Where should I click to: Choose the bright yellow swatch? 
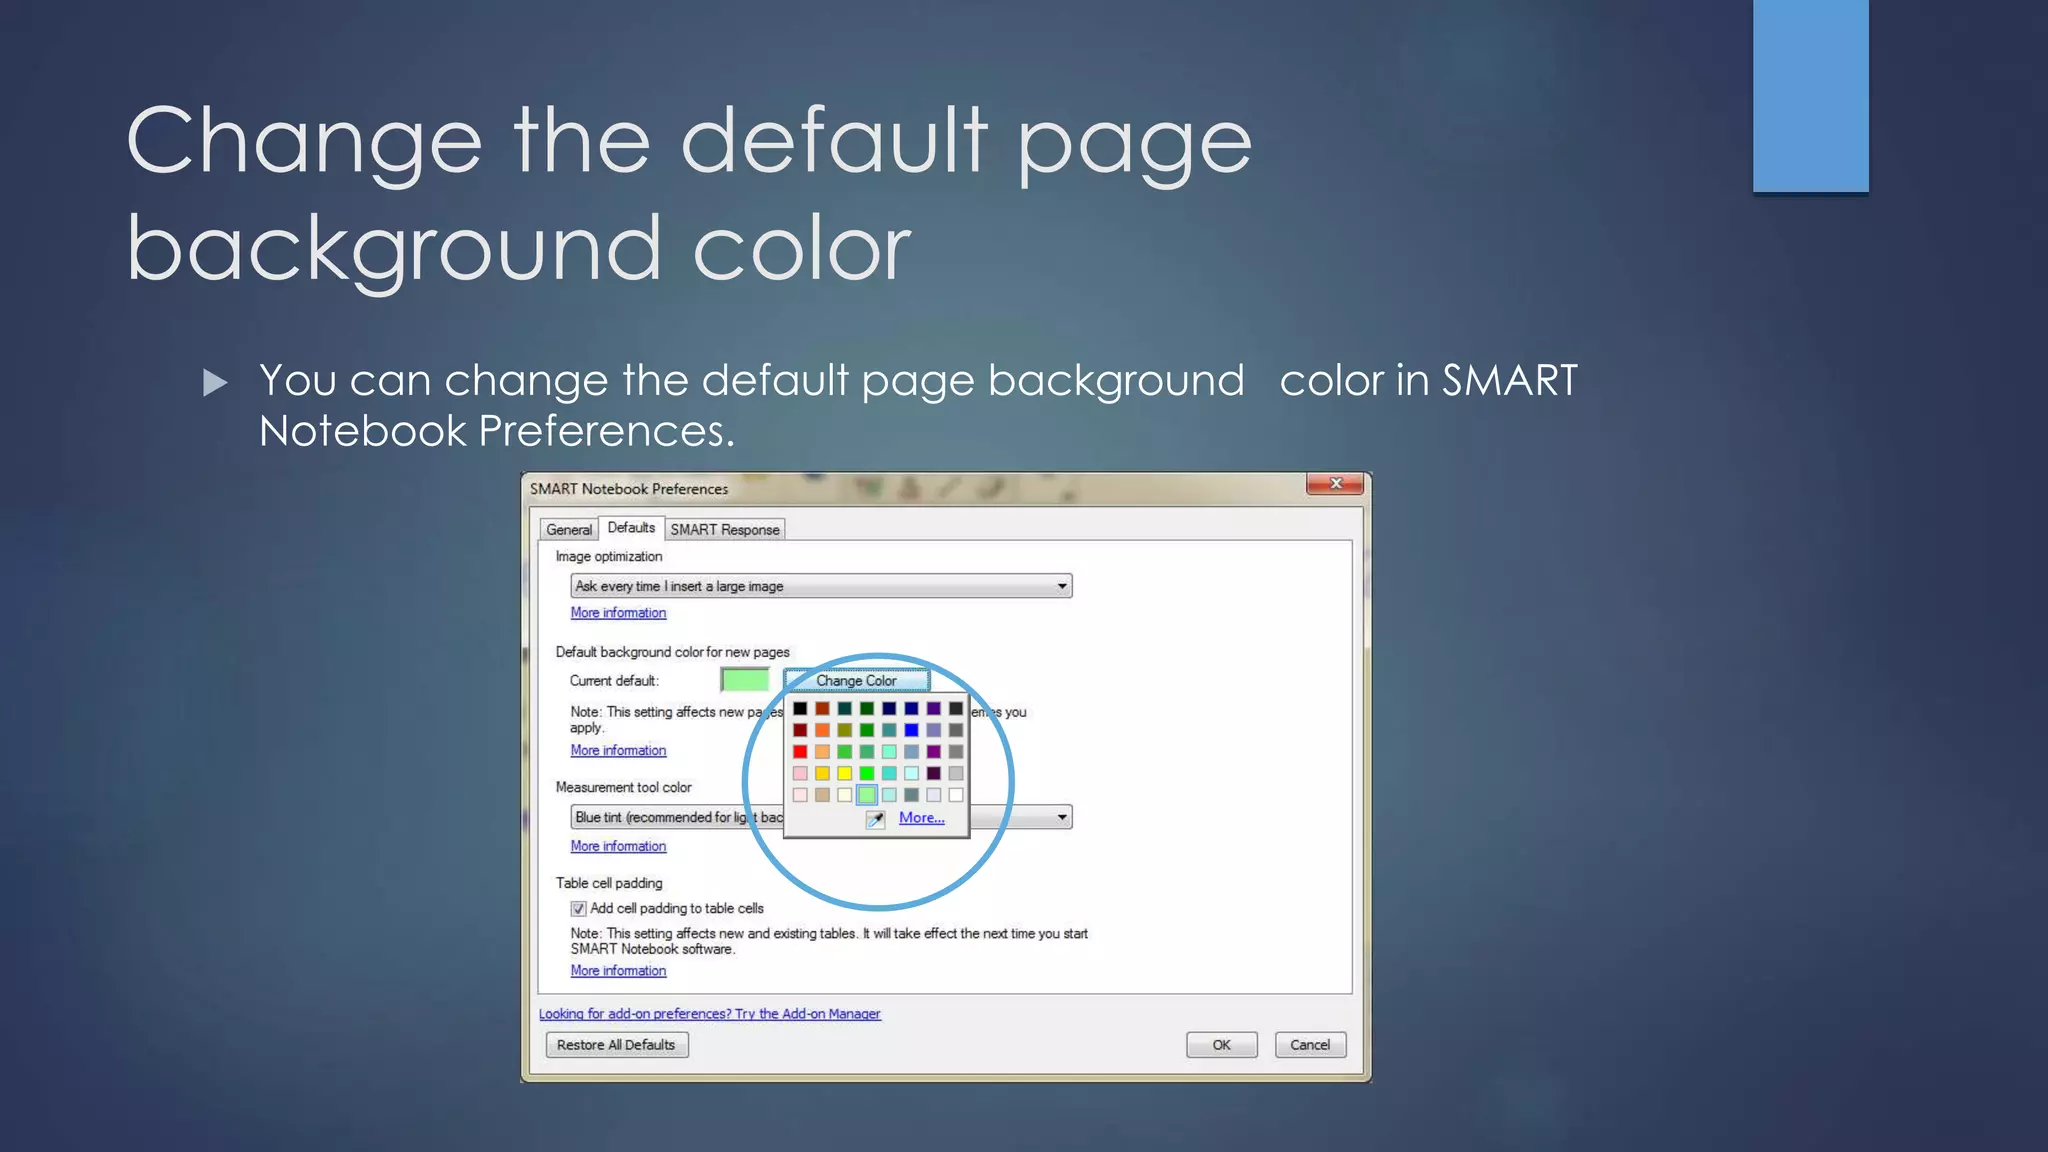tap(844, 774)
